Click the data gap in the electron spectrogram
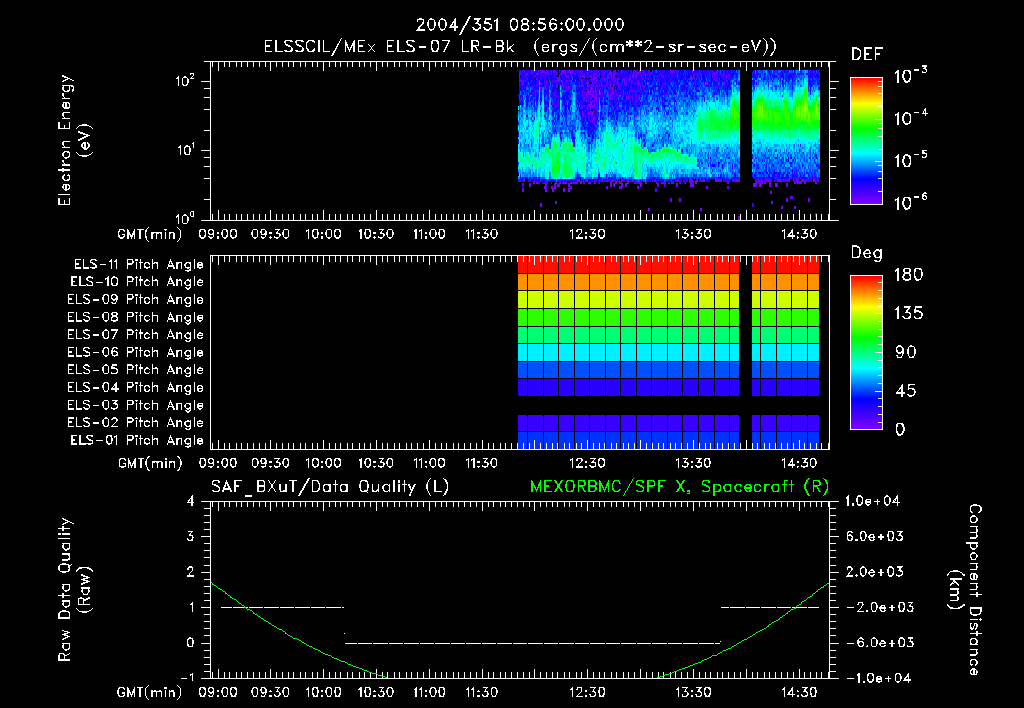Viewport: 1024px width, 708px height. coord(746,125)
